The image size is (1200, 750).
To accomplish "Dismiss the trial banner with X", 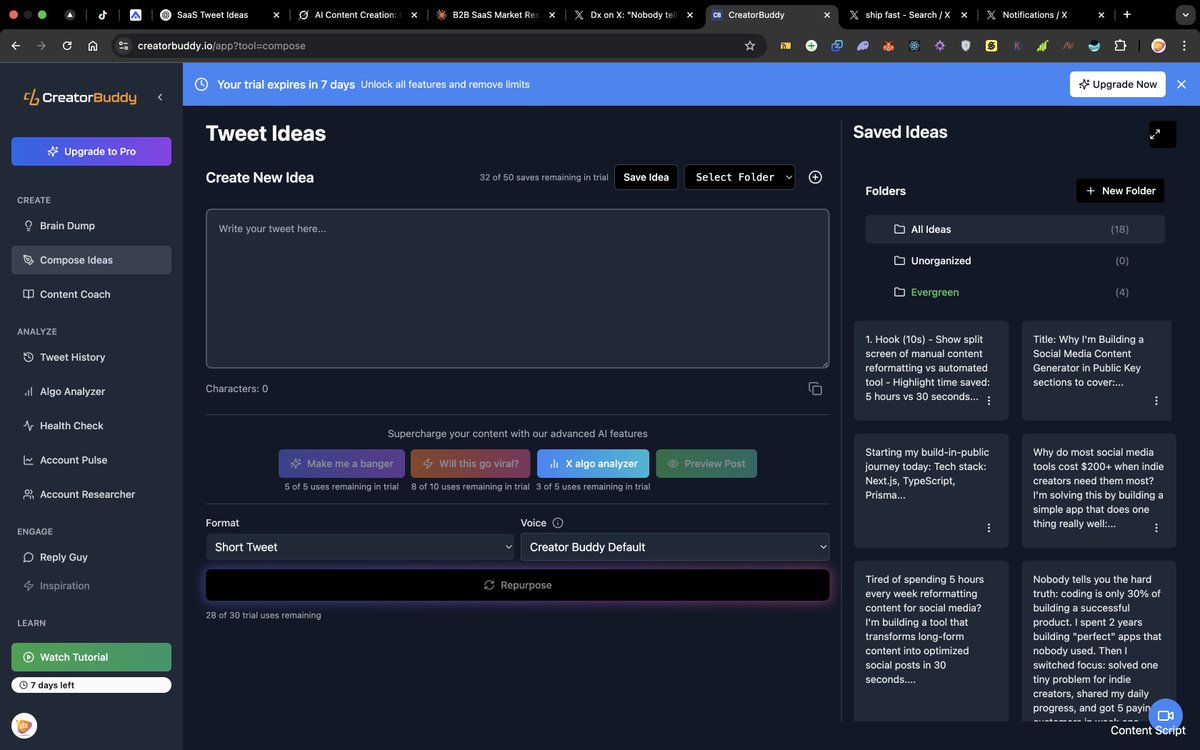I will (1181, 84).
